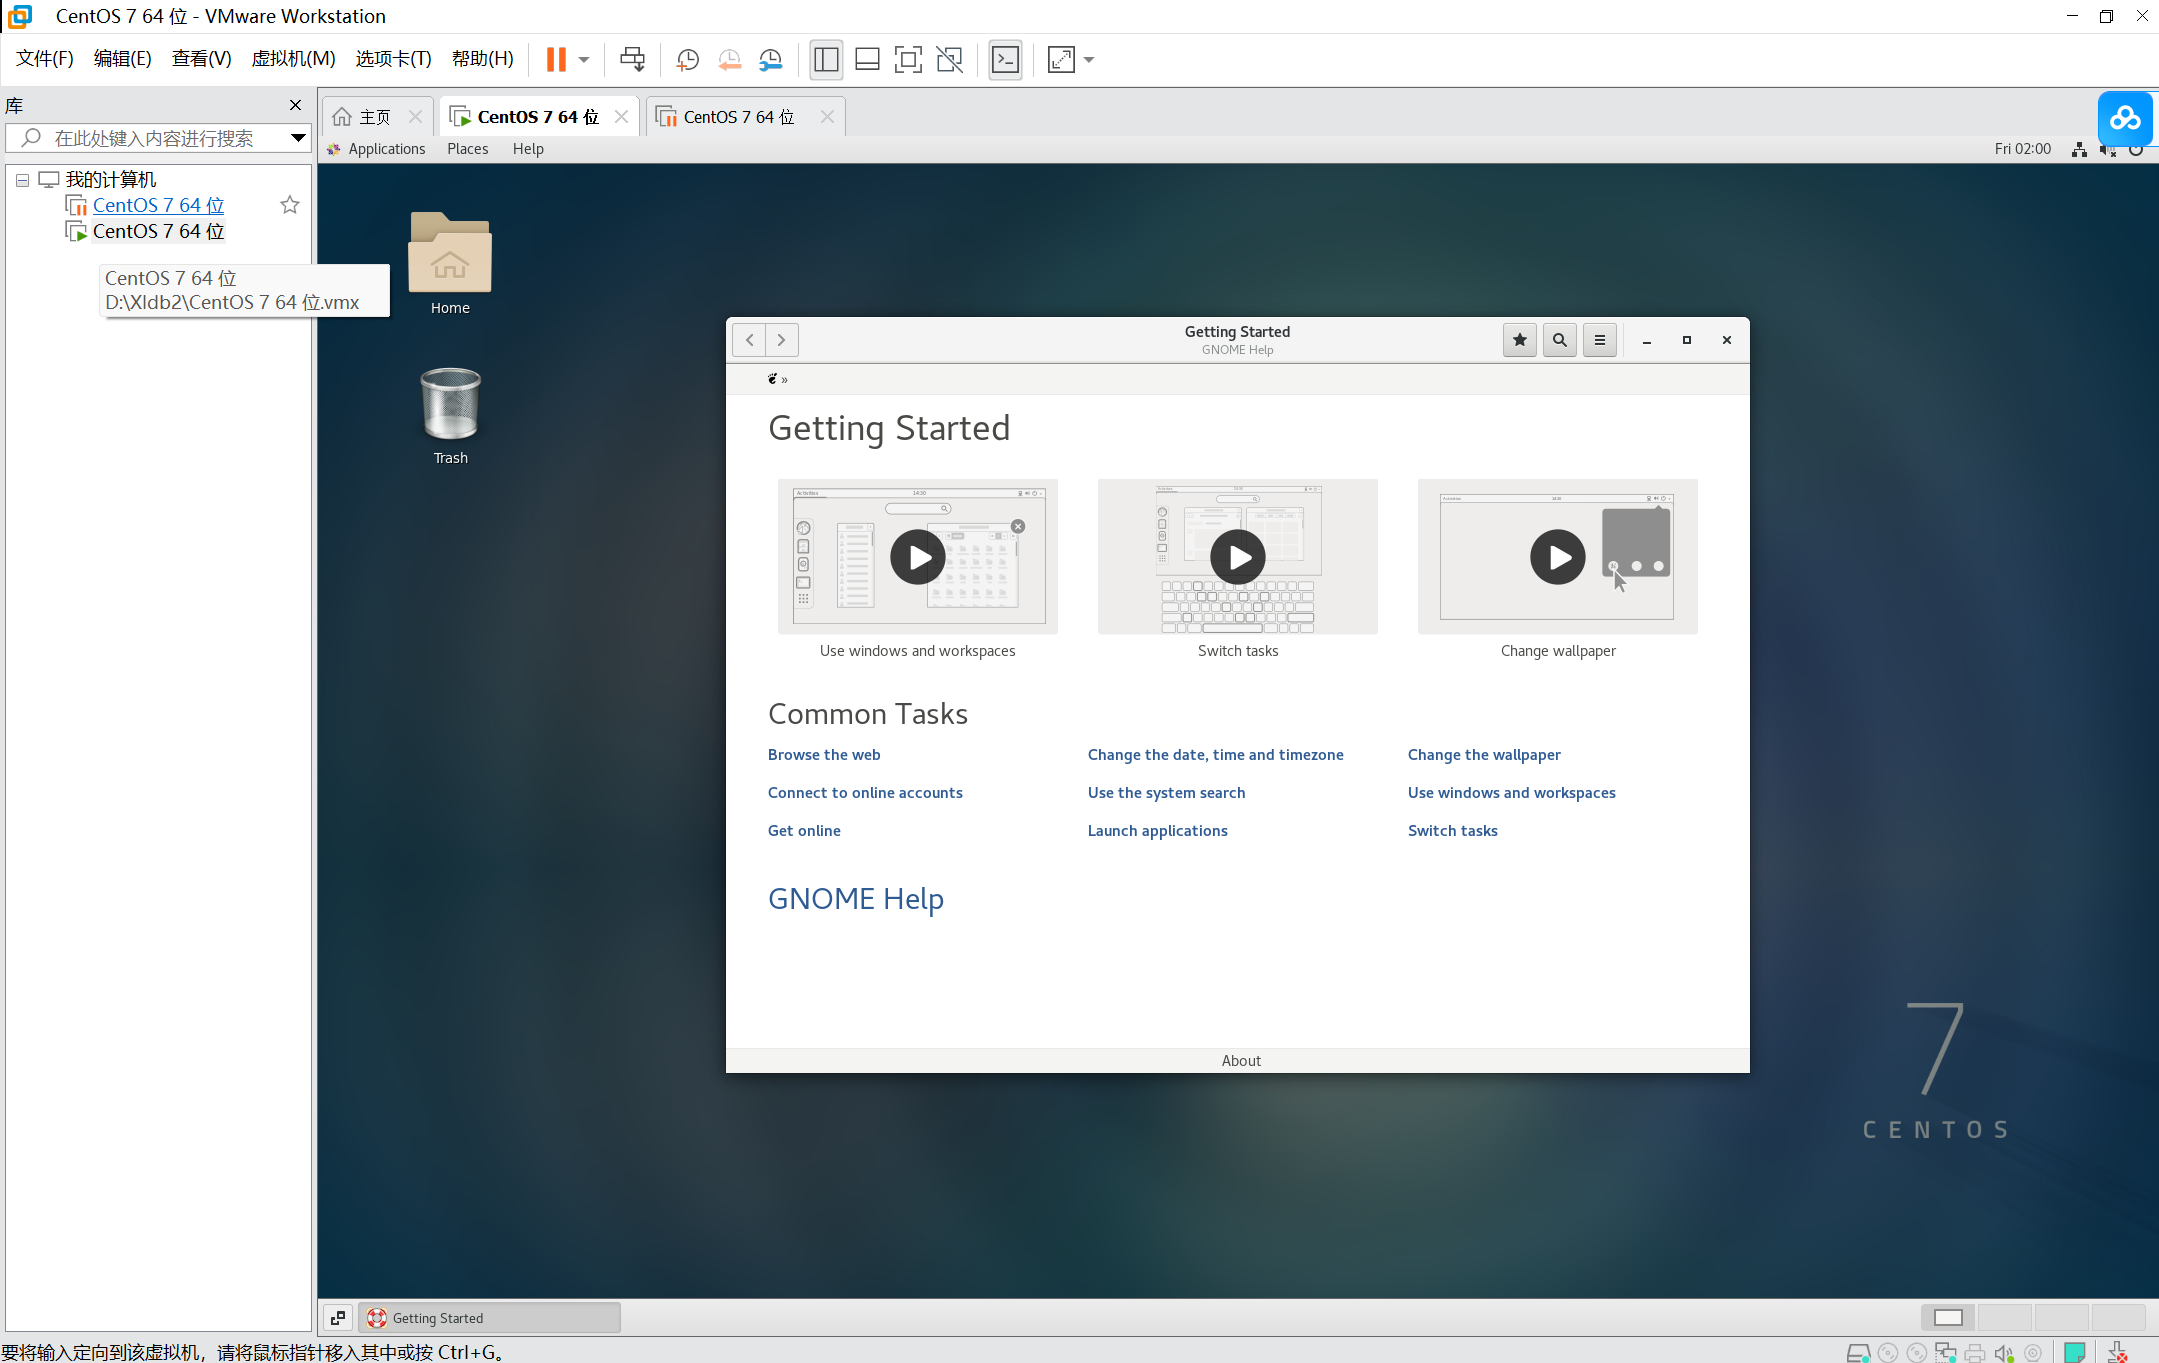
Task: Click the search magnifier in GNOME Help
Action: [1559, 340]
